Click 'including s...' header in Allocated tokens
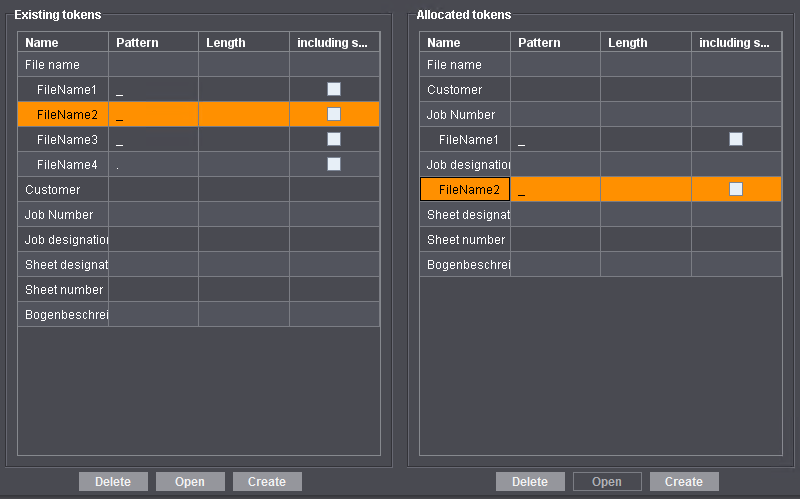Screen dimensions: 800x499 (736, 42)
